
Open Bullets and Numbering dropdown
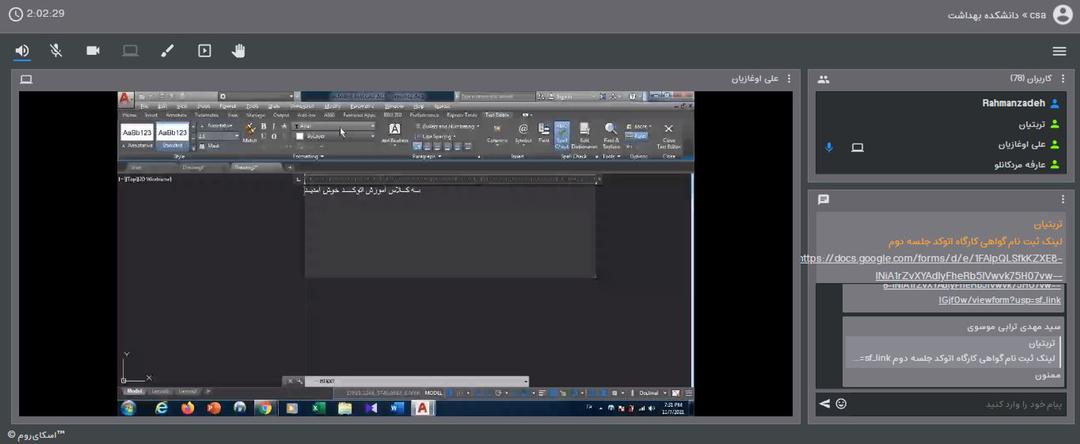tap(448, 127)
